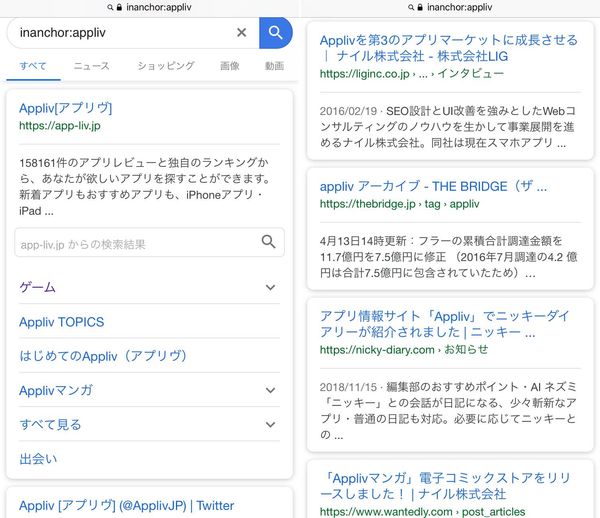Viewport: 600px width, 518px height.
Task: Click the 158161件のアプリレビュー snippet
Action: point(145,187)
